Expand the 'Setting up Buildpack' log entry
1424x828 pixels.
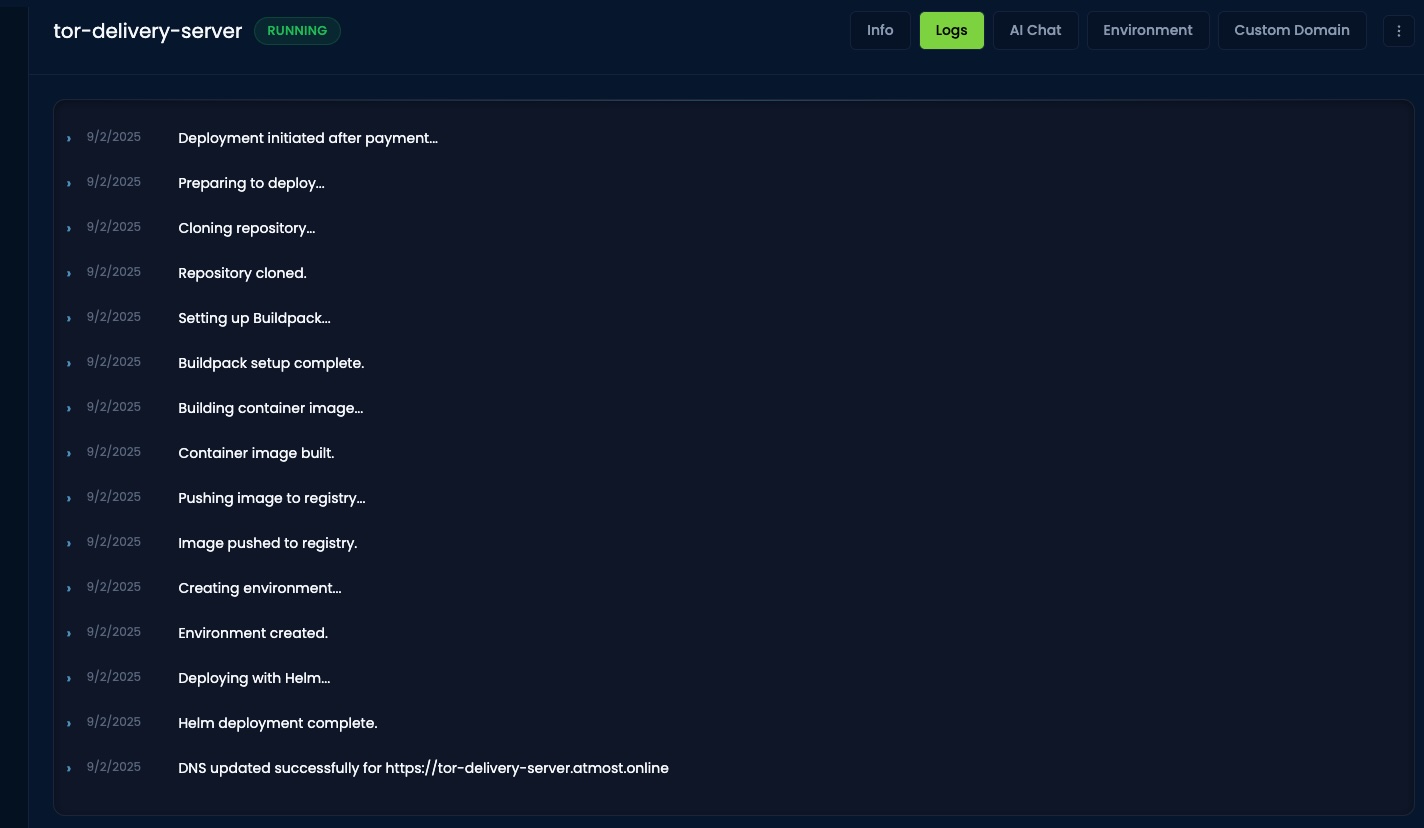[x=69, y=318]
